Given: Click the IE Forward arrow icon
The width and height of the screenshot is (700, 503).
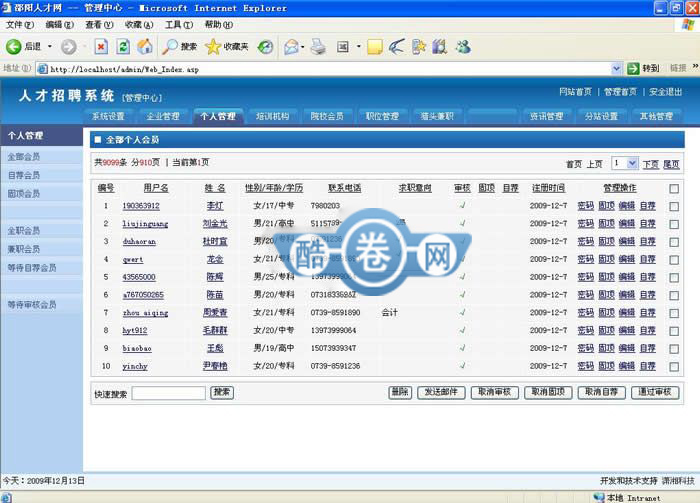Looking at the screenshot, I should click(68, 46).
